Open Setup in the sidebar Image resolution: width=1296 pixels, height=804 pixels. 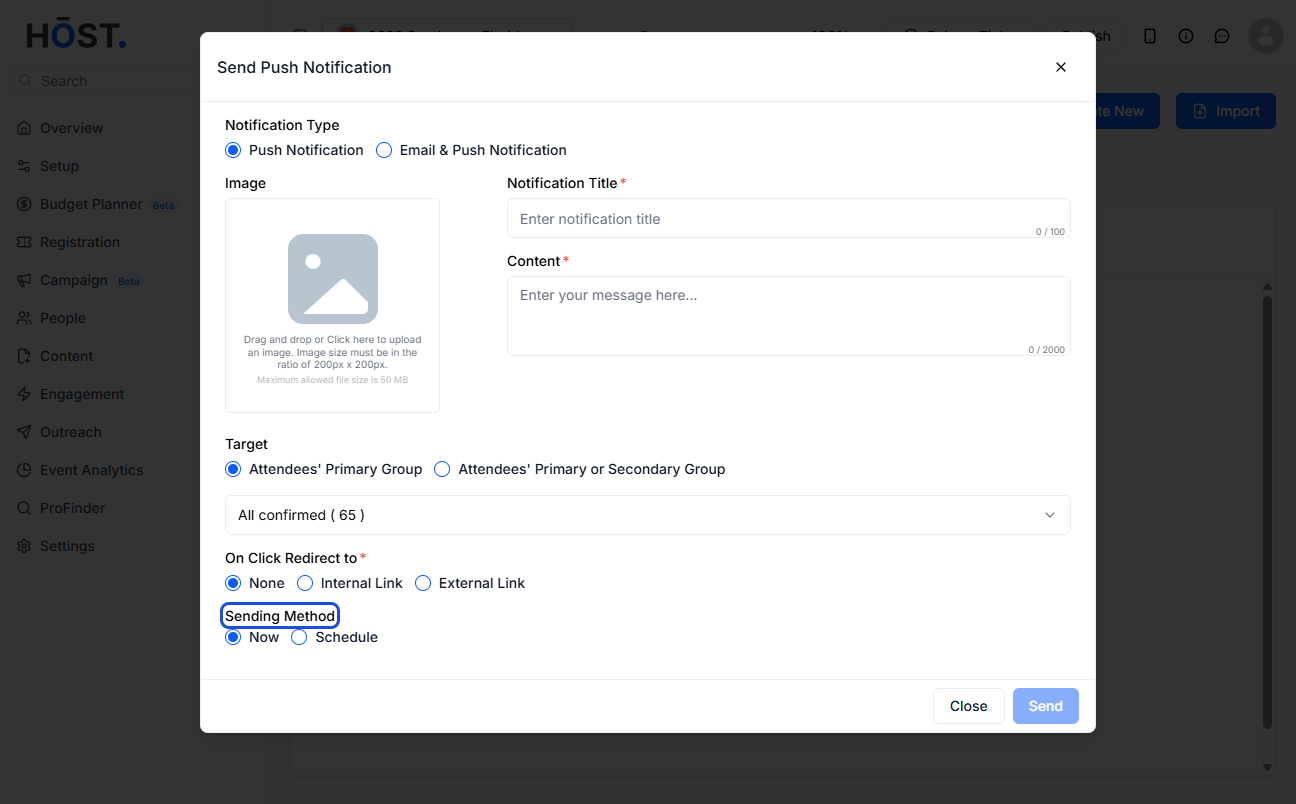[59, 166]
